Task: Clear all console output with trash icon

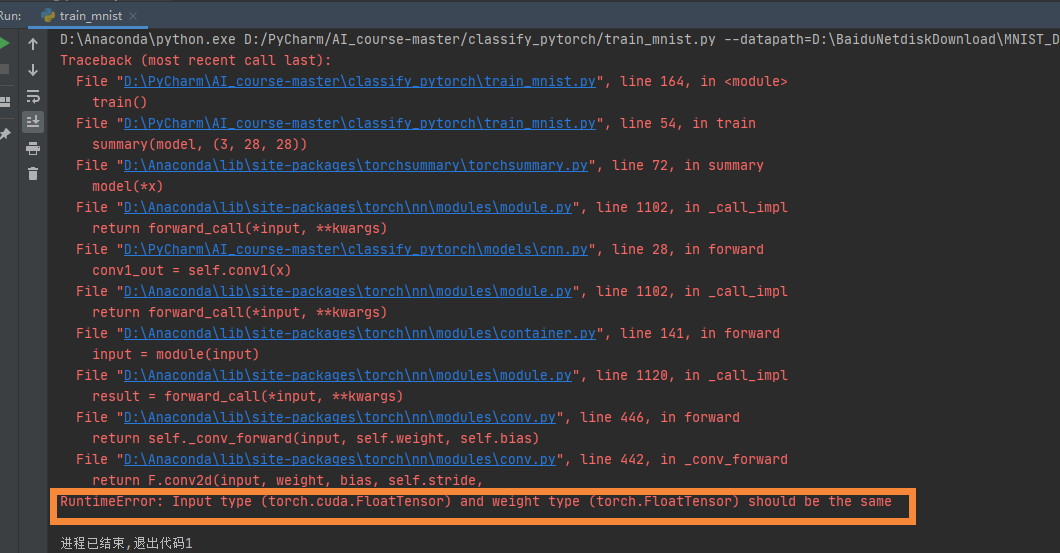Action: (x=32, y=174)
